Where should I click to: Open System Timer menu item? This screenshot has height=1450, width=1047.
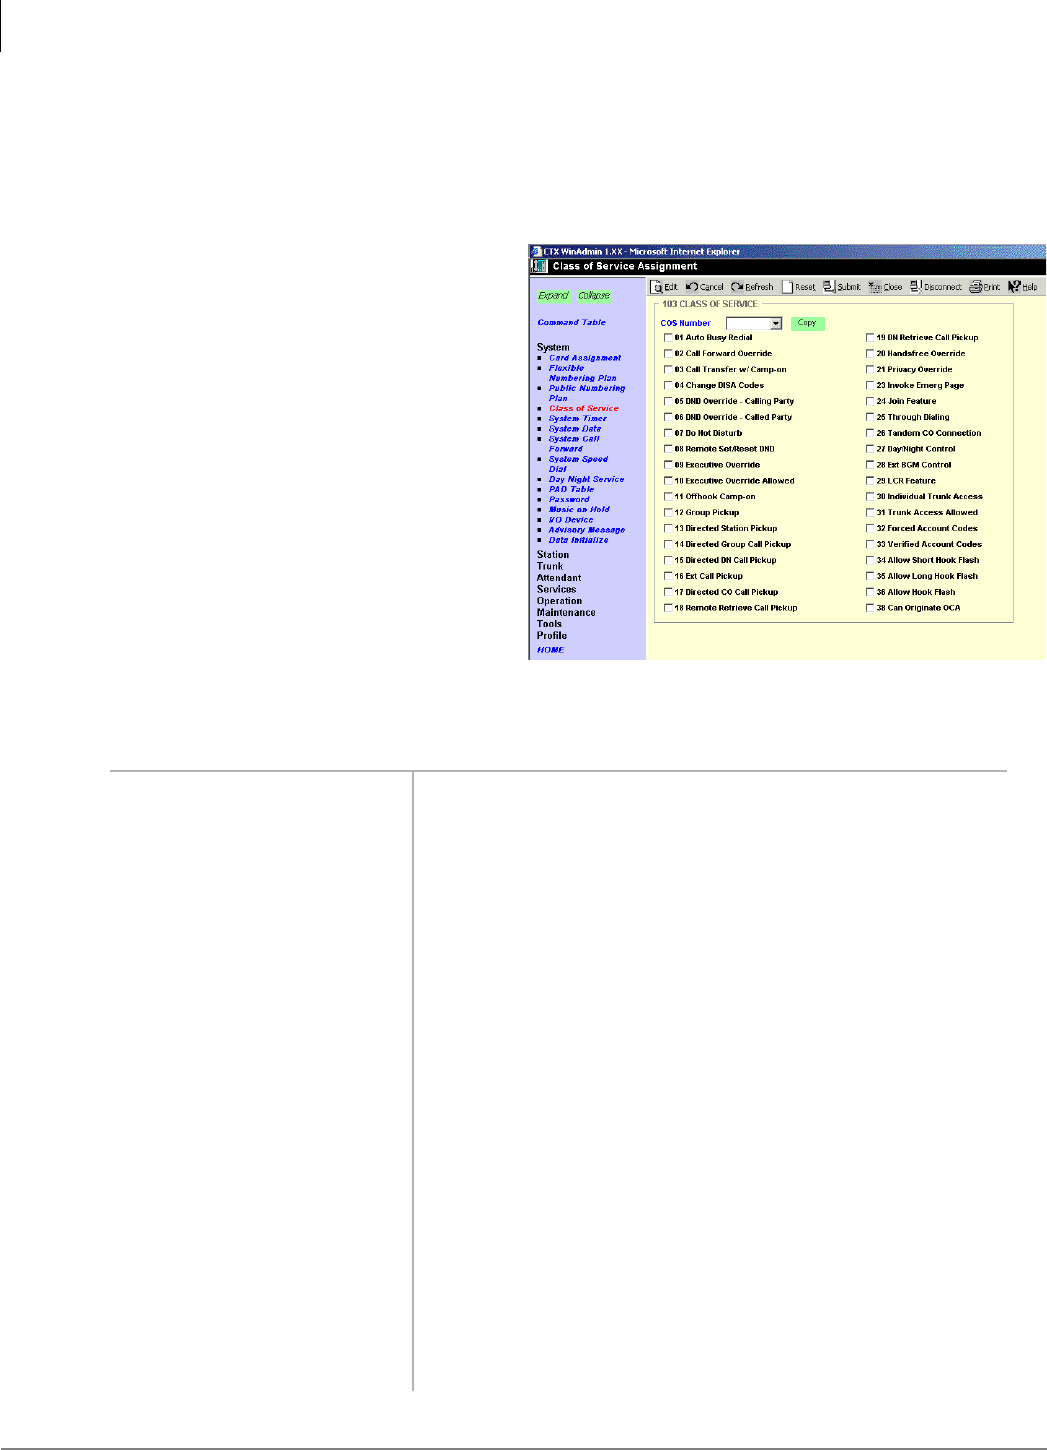(x=578, y=418)
